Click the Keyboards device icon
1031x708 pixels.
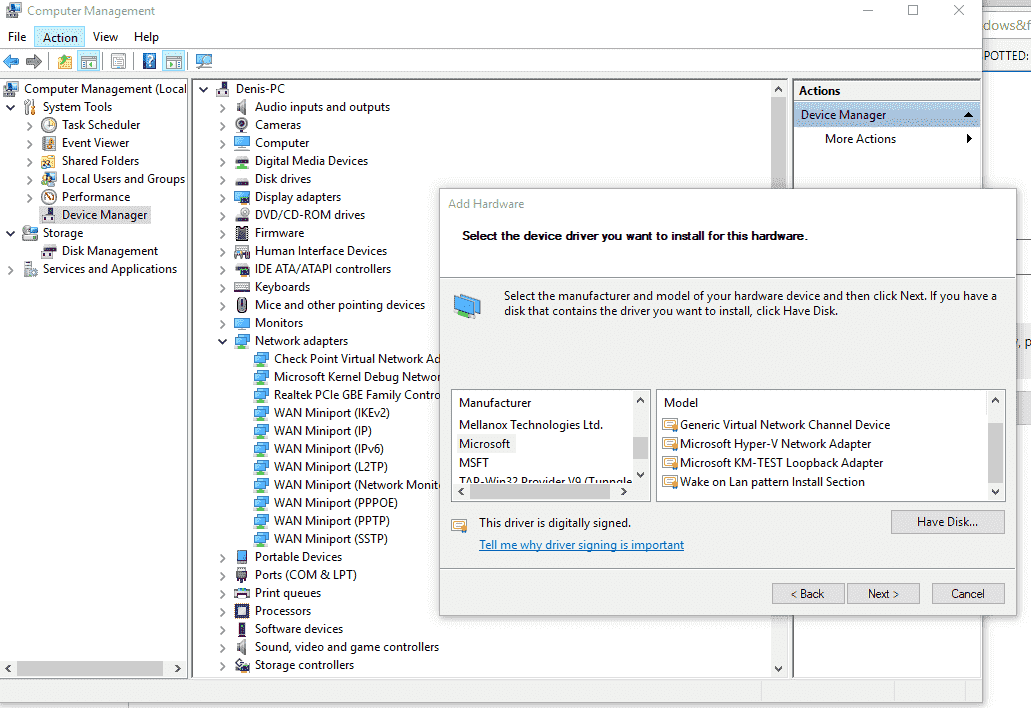(x=242, y=287)
